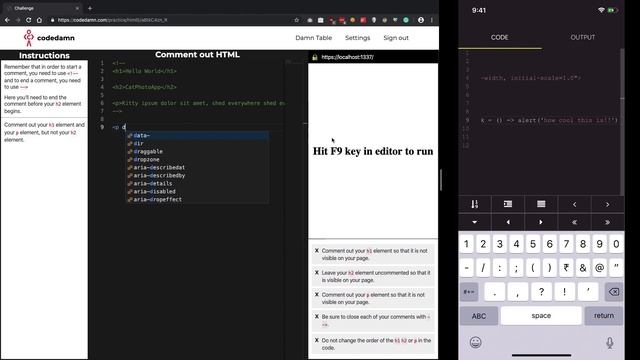This screenshot has width=640, height=360.
Task: Tap the #+= symbols switch key
Action: [469, 292]
